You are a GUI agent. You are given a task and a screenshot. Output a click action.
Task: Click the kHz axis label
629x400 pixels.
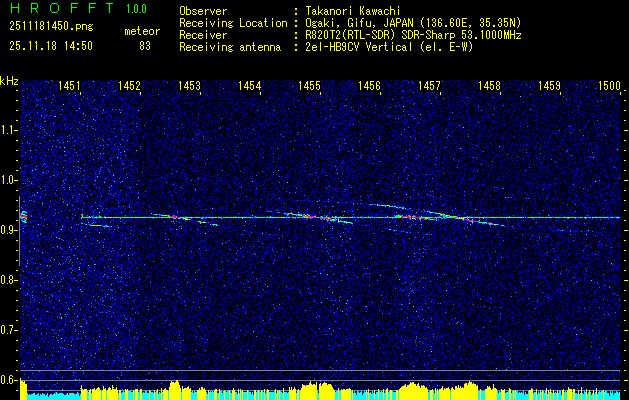[9, 81]
